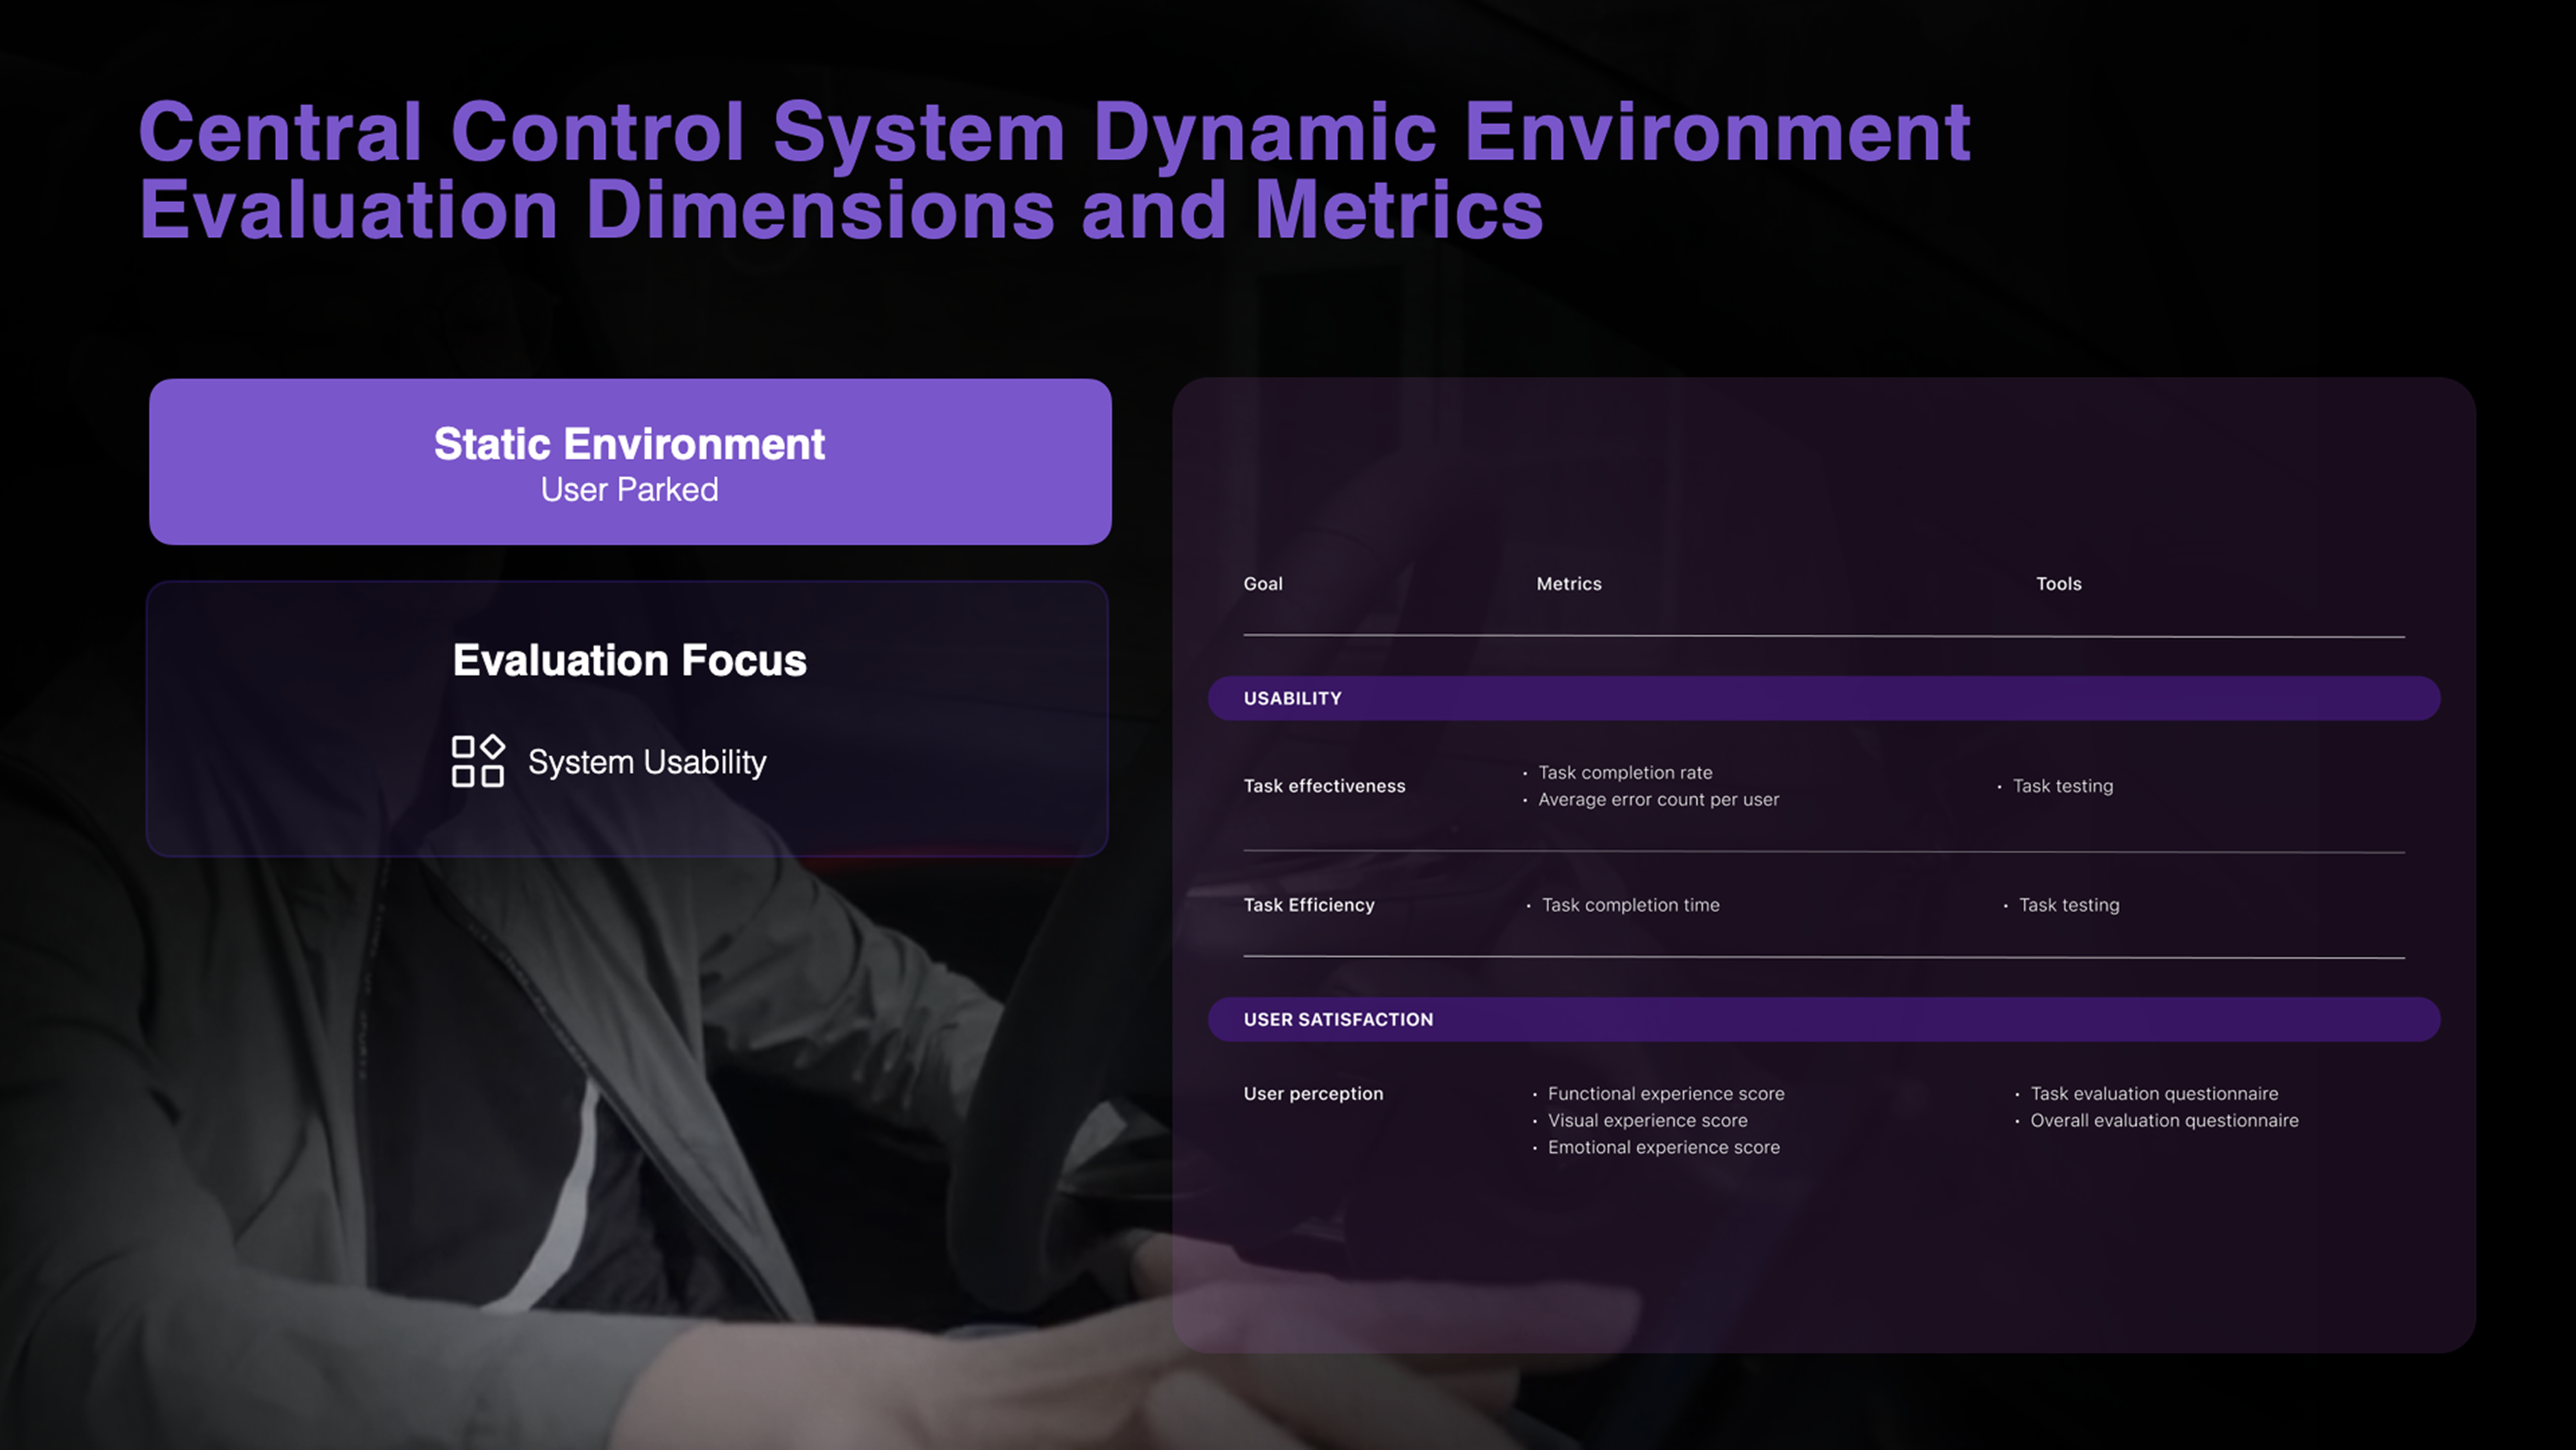Viewport: 2576px width, 1450px height.
Task: Select the Metrics column header
Action: [1568, 584]
